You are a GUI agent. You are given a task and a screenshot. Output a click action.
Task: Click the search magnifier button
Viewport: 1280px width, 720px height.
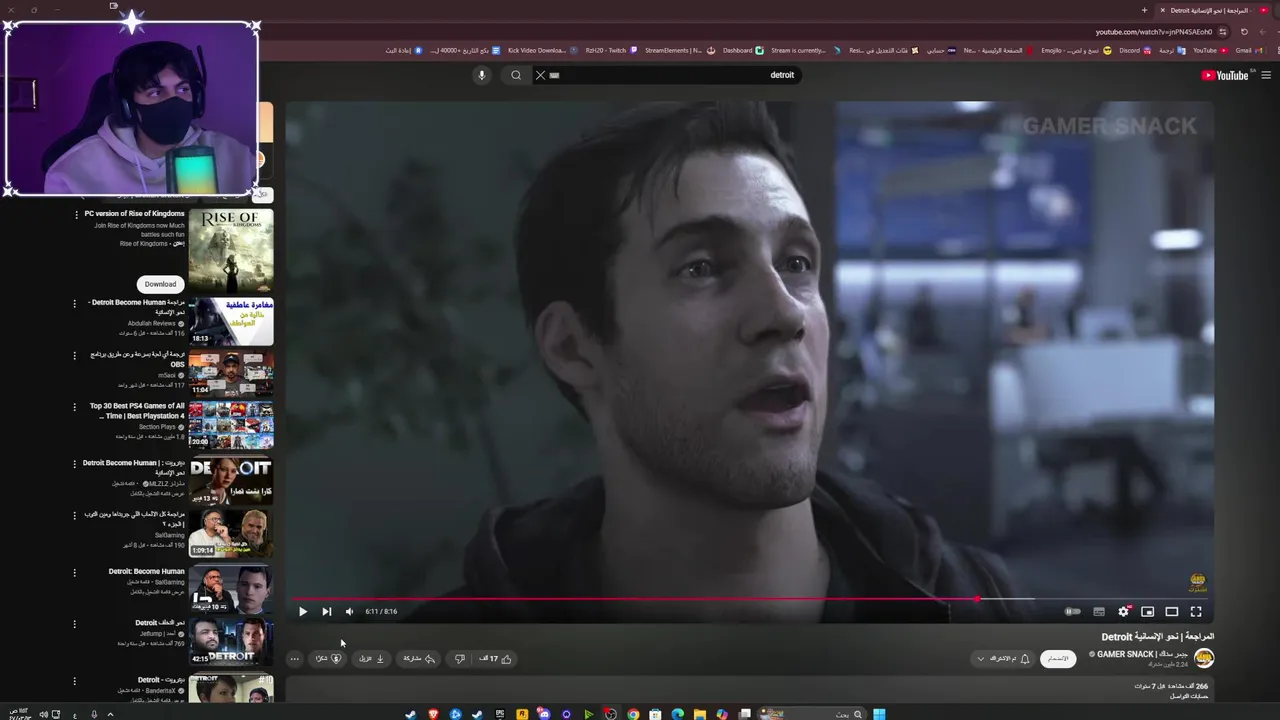pyautogui.click(x=516, y=75)
